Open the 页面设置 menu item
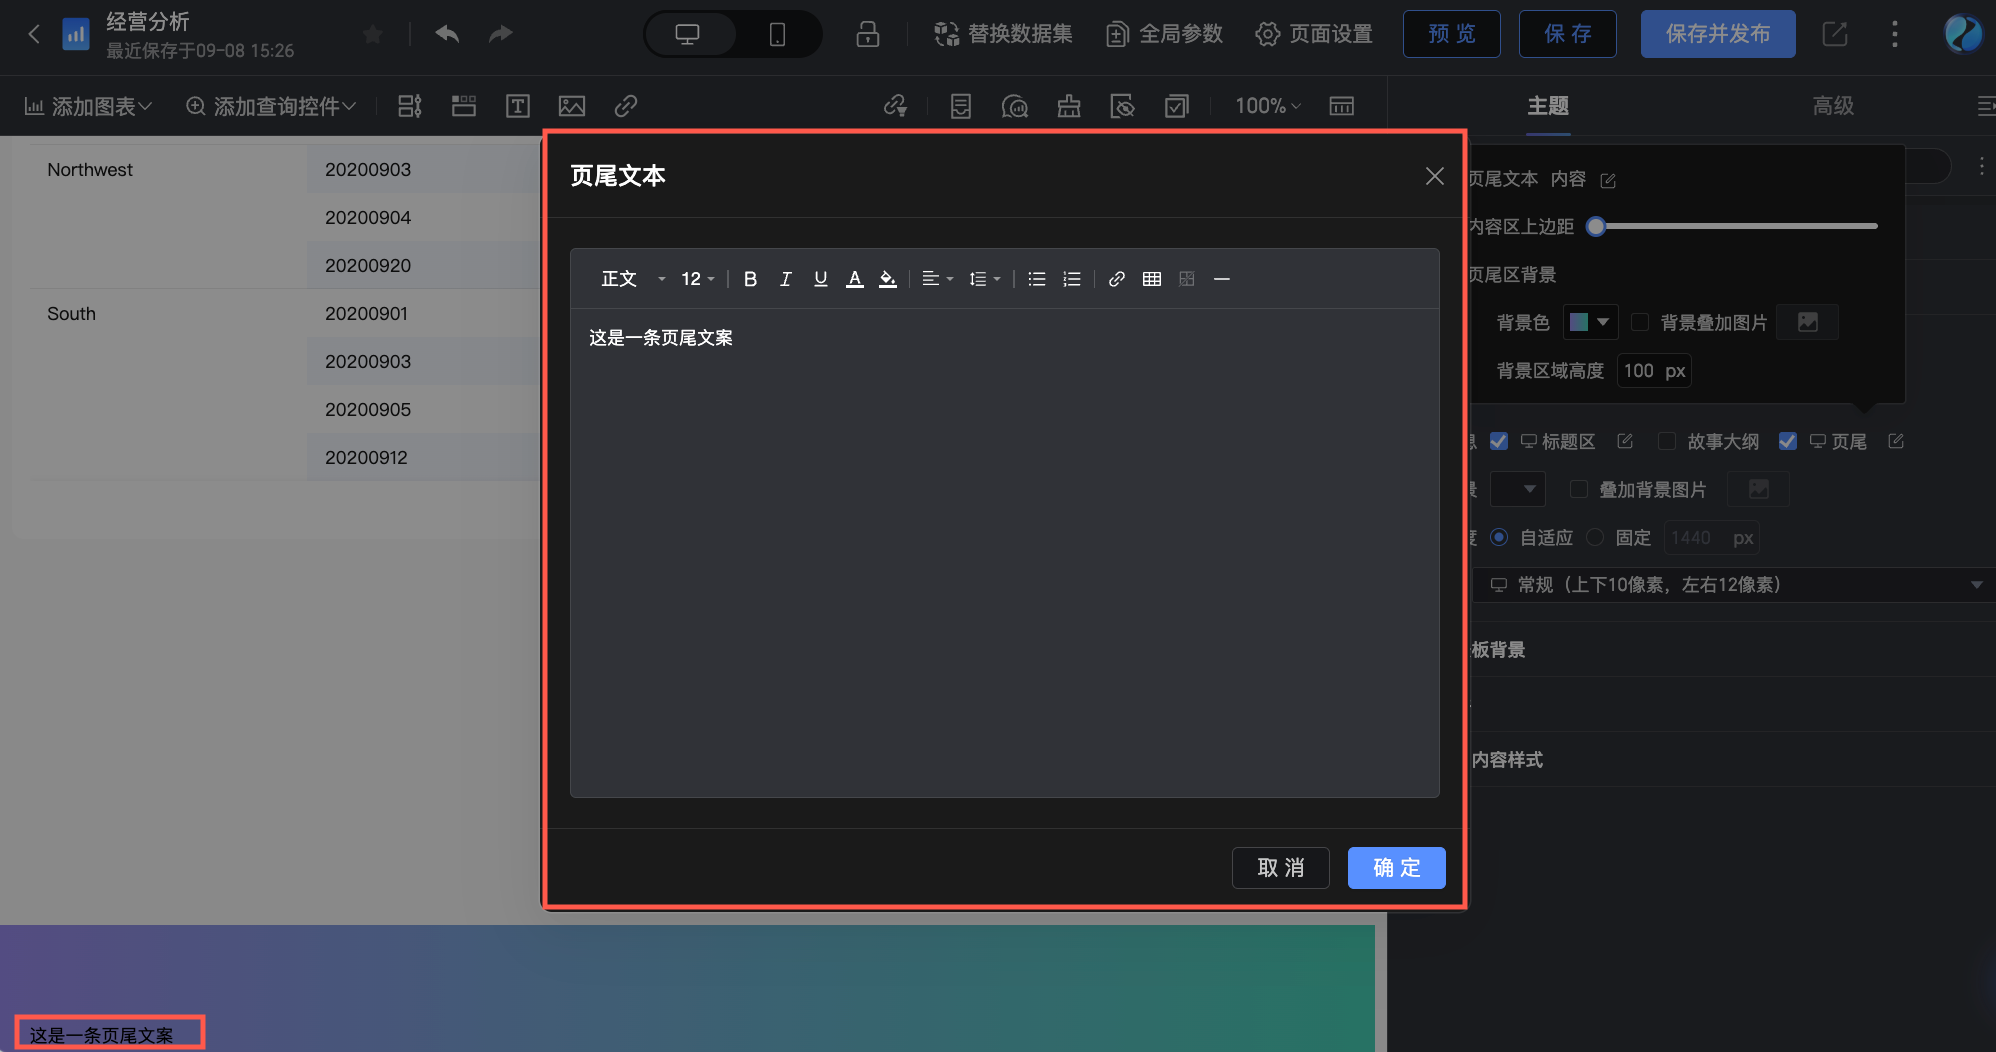 click(1313, 33)
